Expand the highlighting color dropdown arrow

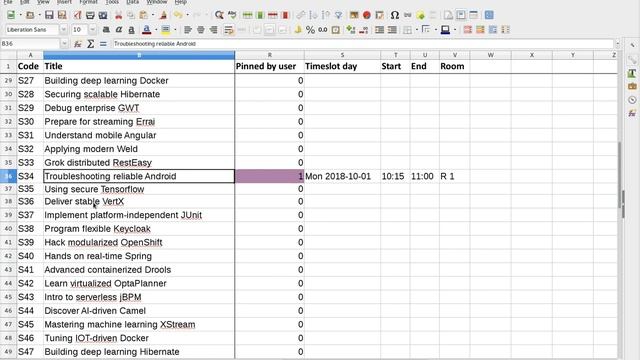[x=175, y=30]
